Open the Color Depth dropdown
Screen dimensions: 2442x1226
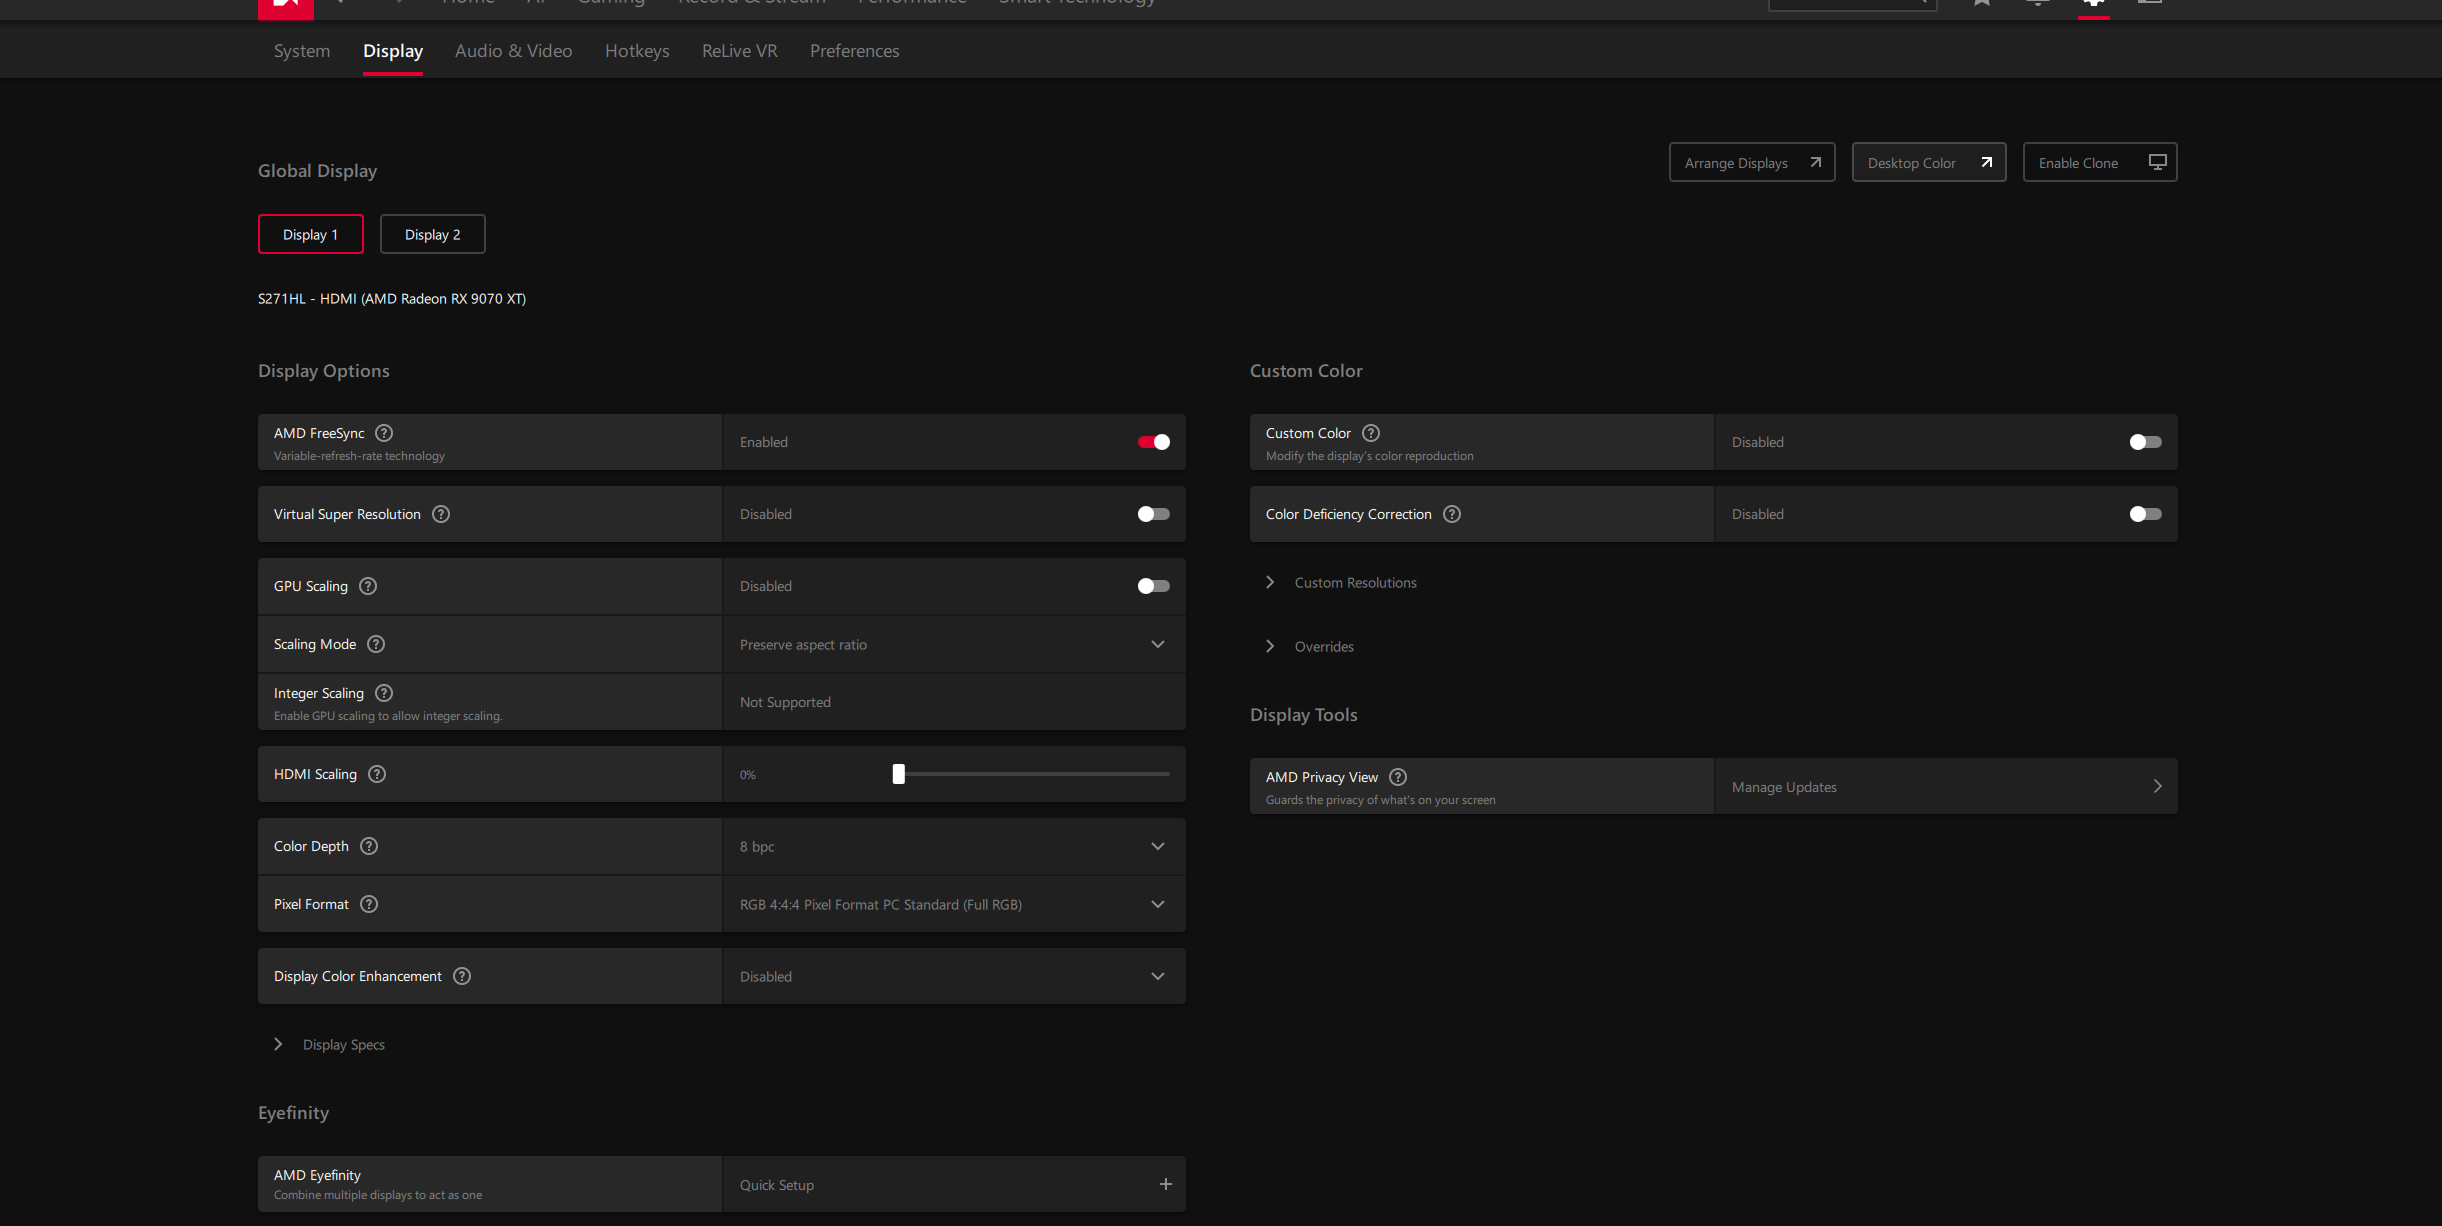[1157, 846]
